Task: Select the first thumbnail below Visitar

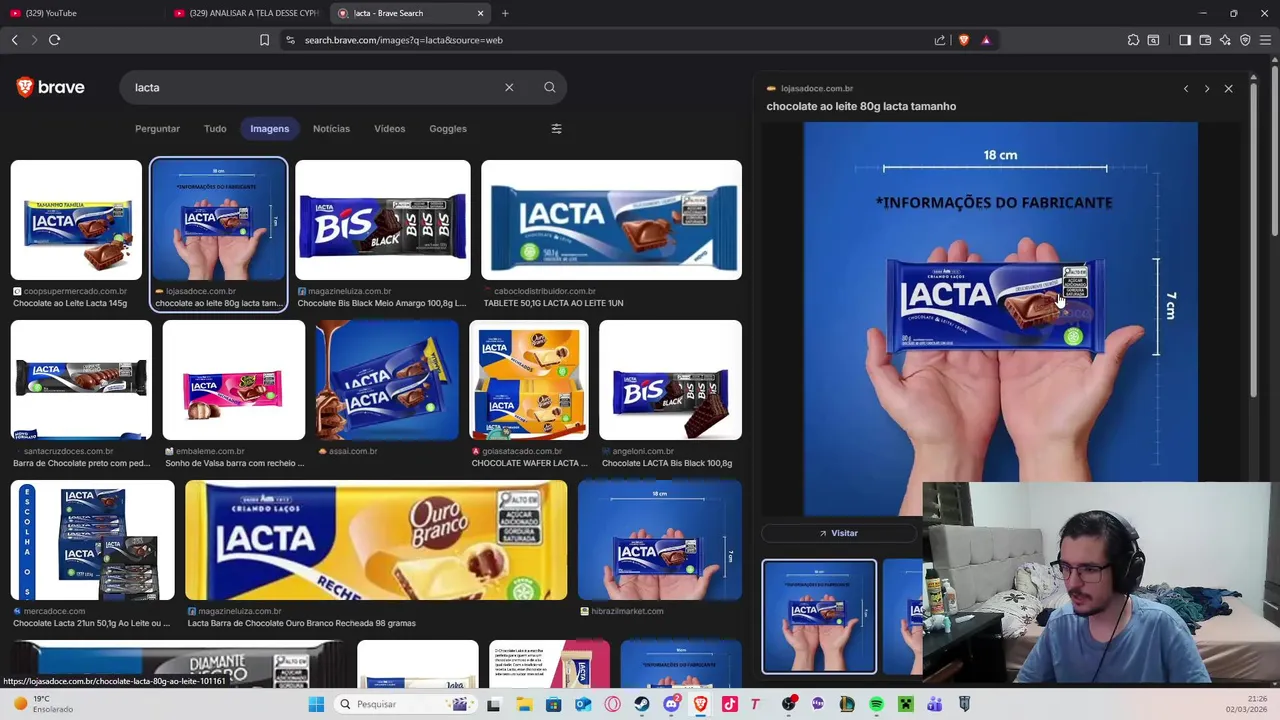Action: pos(819,617)
